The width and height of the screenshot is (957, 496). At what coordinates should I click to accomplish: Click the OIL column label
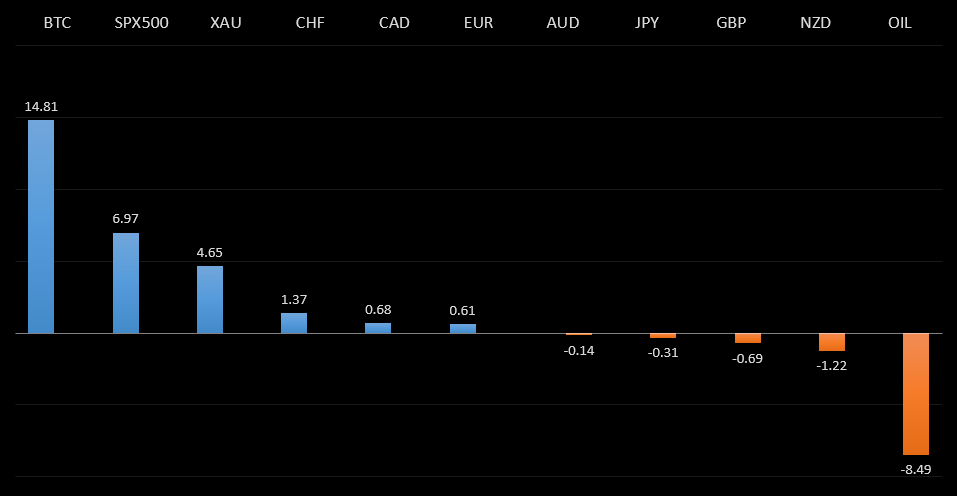point(900,23)
